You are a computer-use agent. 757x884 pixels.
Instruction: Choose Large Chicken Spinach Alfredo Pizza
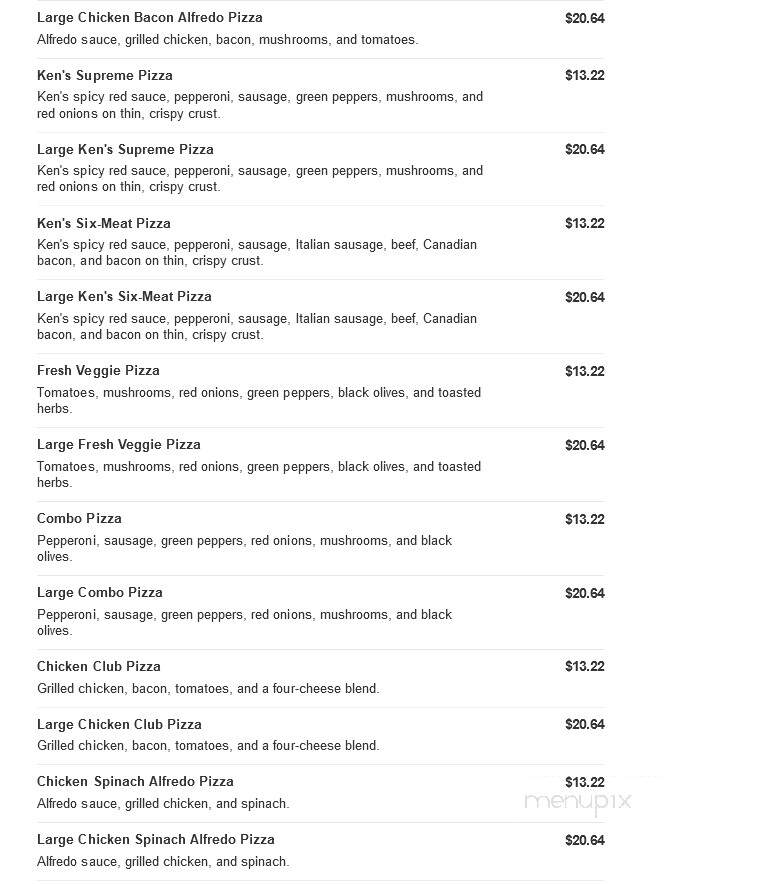coord(156,839)
